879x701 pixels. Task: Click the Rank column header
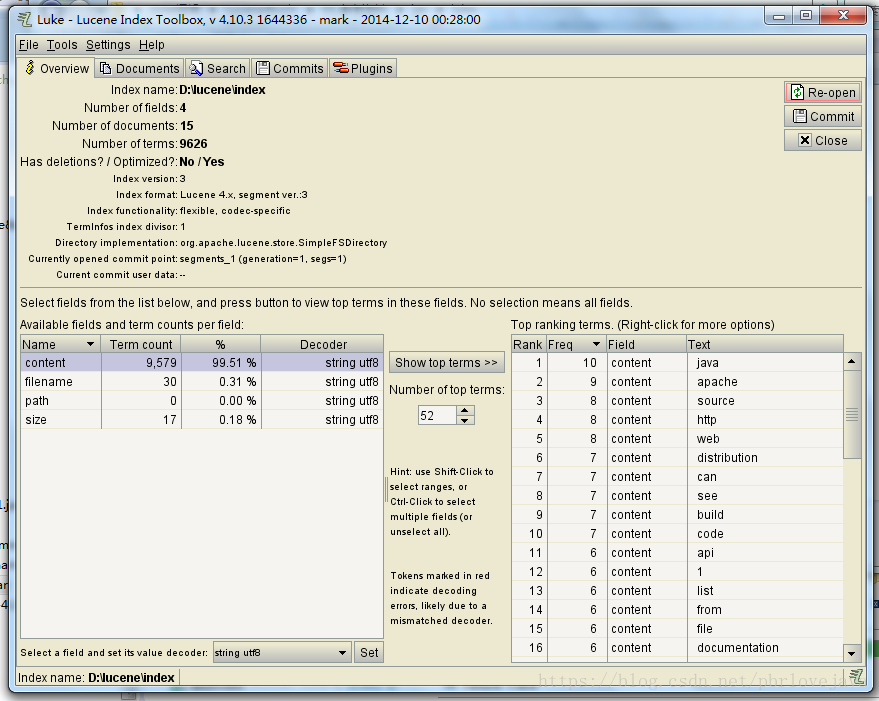(x=528, y=344)
